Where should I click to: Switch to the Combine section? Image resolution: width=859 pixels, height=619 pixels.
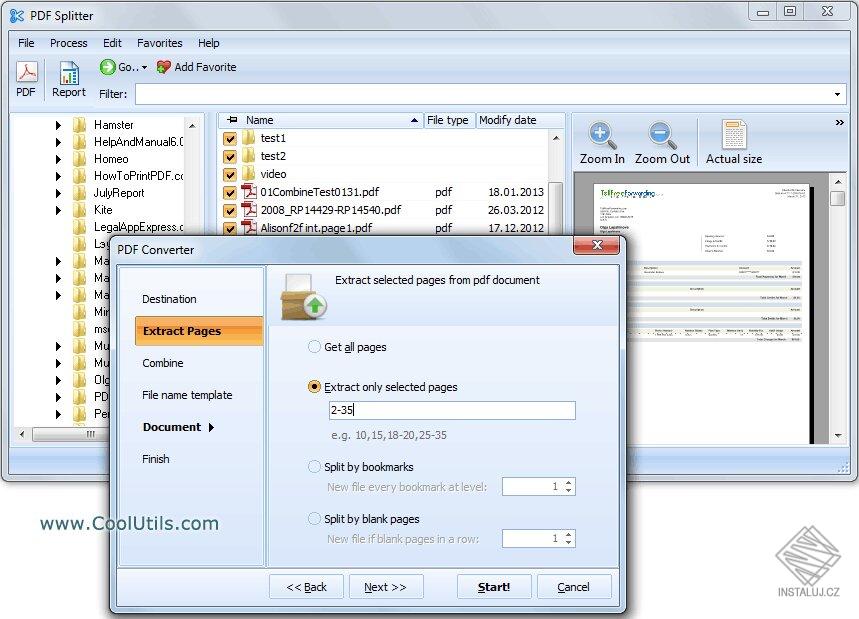163,363
